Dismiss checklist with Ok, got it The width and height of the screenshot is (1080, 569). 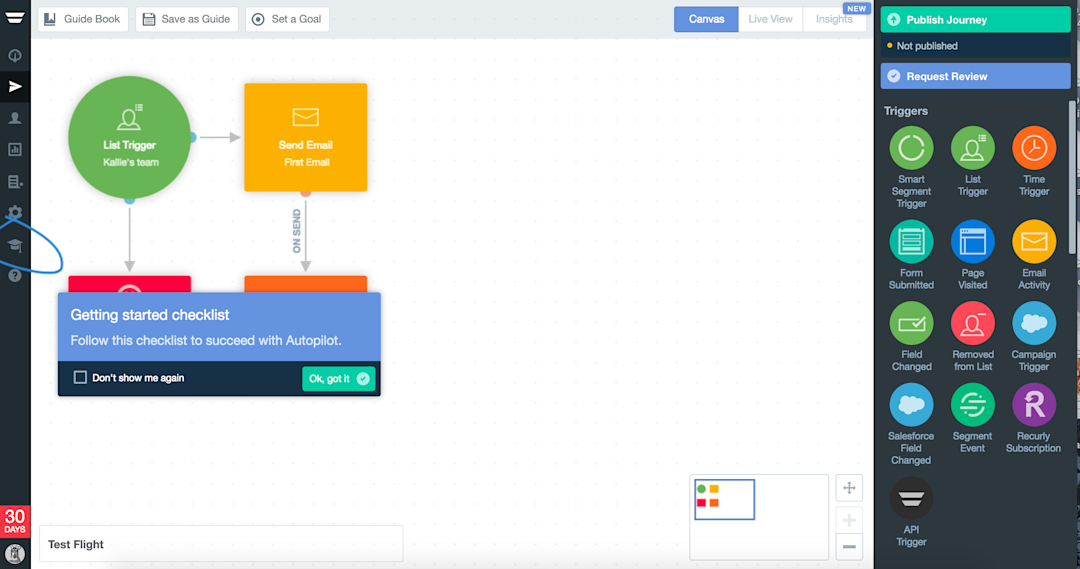(338, 378)
